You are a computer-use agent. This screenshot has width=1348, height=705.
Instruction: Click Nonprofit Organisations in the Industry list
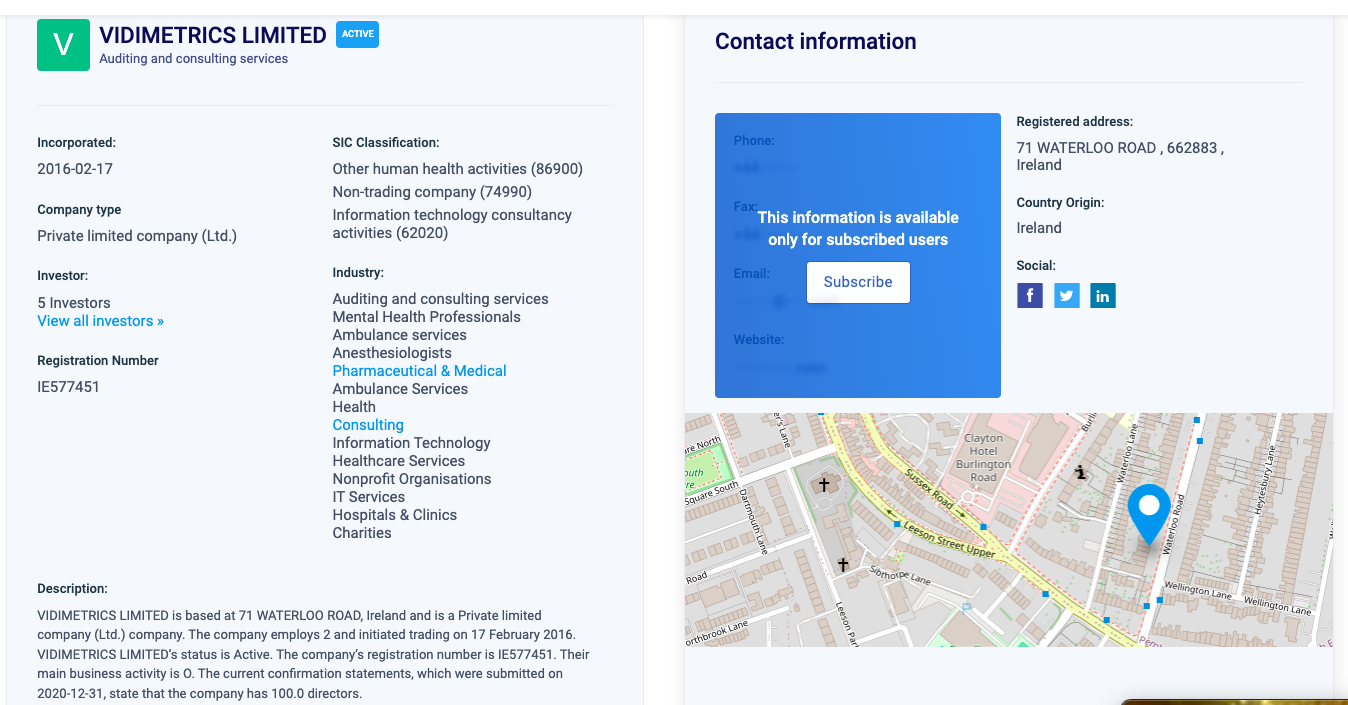(412, 479)
